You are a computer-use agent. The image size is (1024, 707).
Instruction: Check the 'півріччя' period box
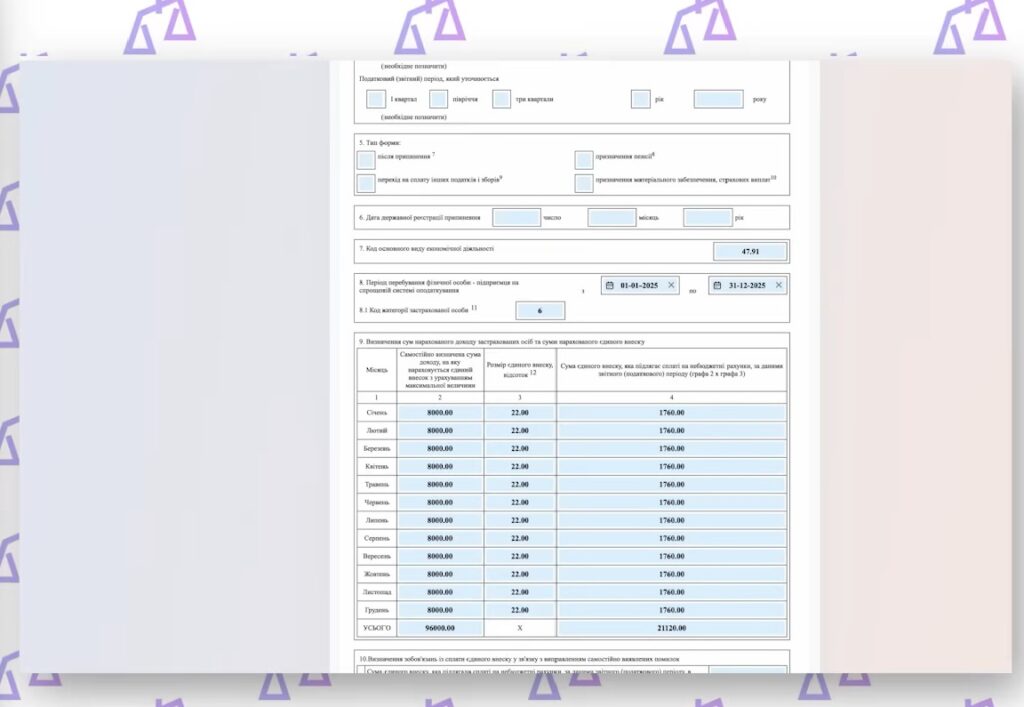[438, 99]
